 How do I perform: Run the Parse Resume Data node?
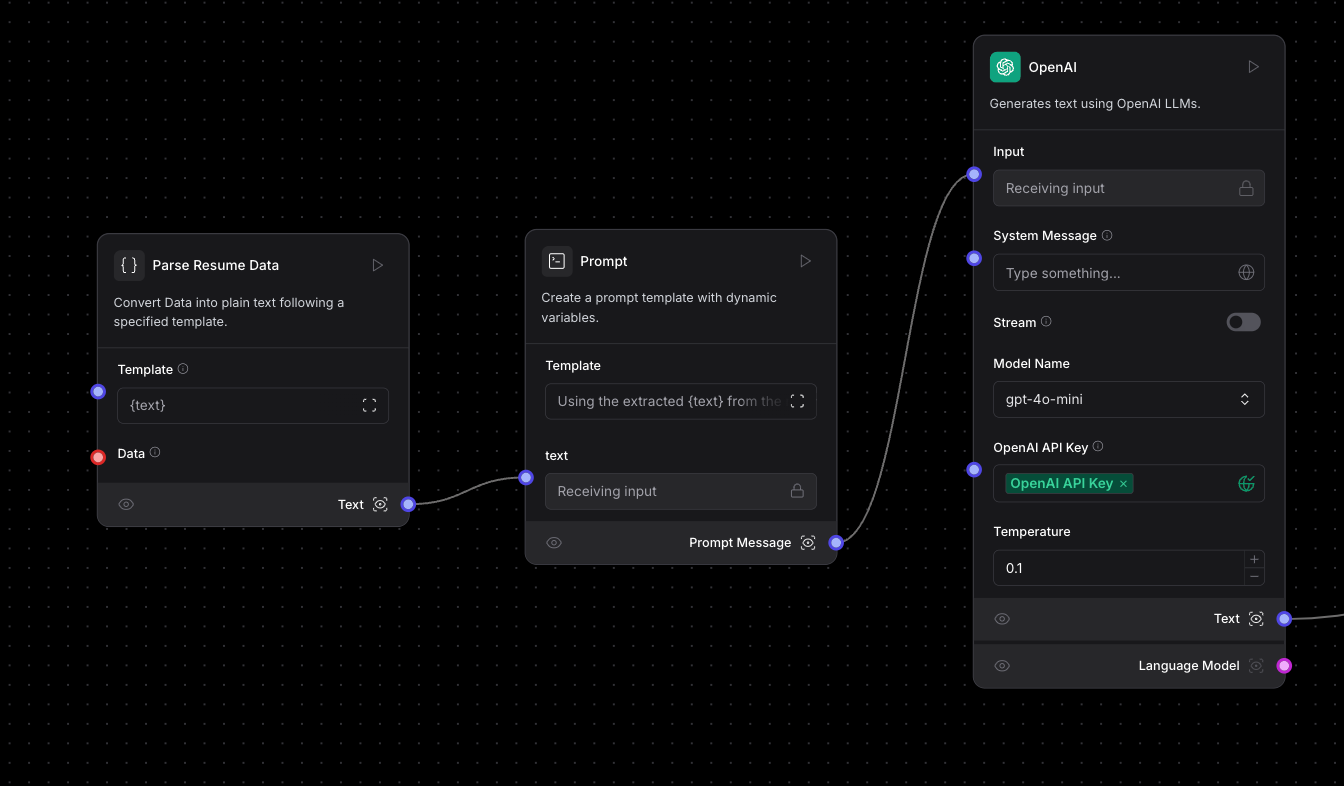pos(377,265)
